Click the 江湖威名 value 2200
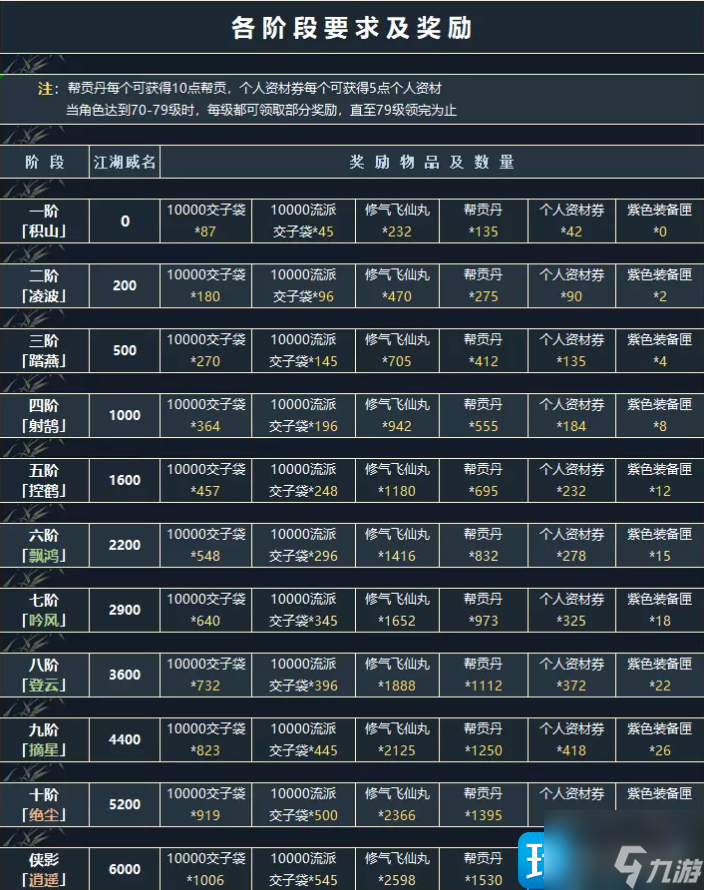This screenshot has height=890, width=704. point(124,545)
